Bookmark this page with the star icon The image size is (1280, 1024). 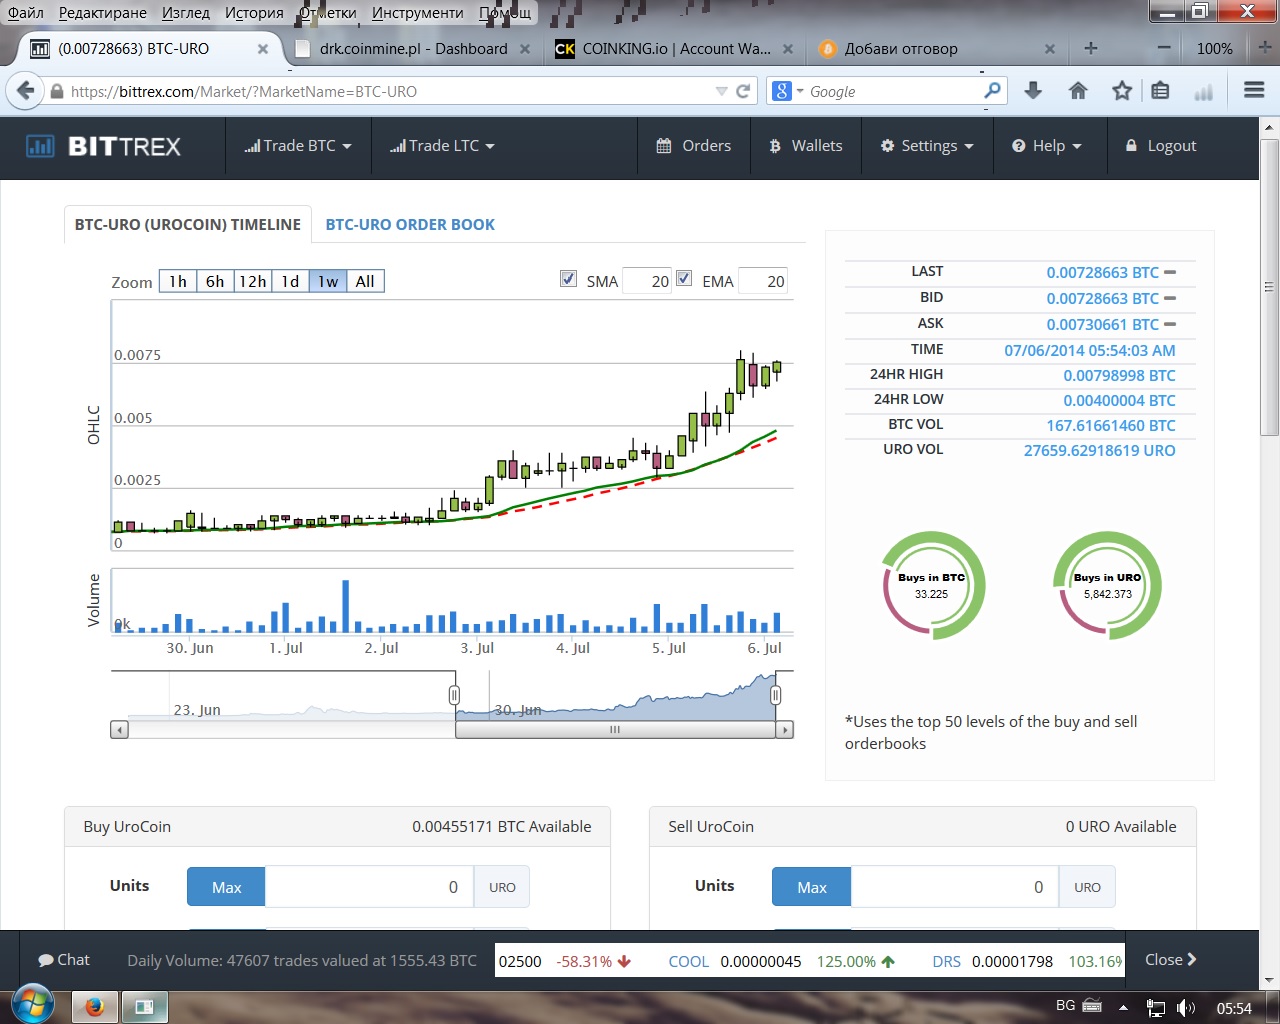tap(1122, 91)
